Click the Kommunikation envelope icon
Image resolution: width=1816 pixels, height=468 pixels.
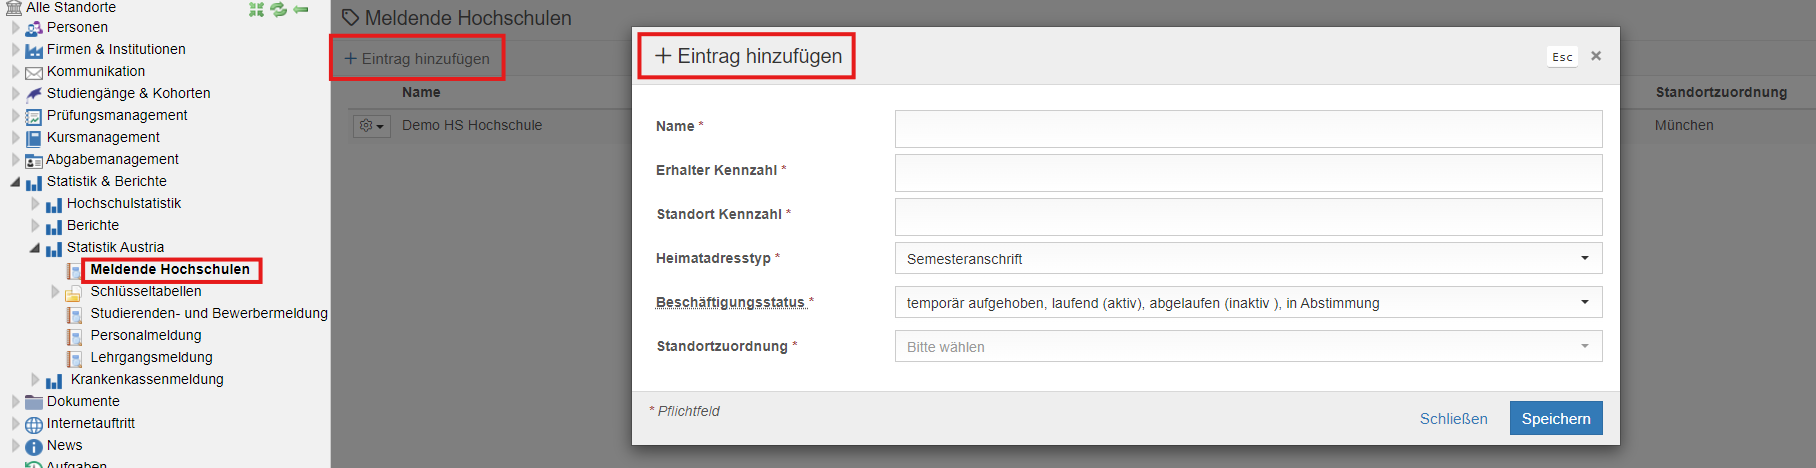[34, 72]
